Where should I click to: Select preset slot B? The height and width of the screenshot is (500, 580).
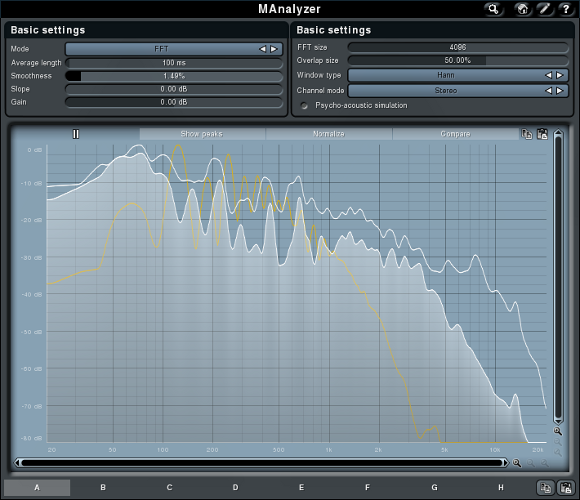click(x=103, y=488)
